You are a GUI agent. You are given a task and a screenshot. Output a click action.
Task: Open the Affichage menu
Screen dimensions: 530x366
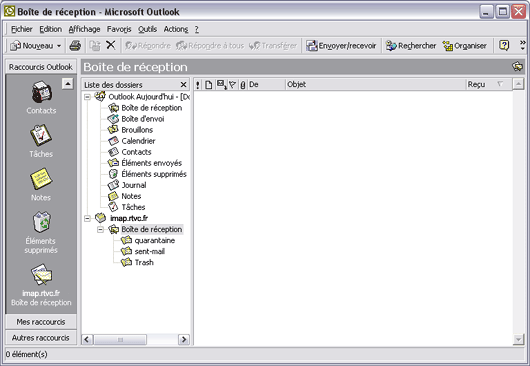click(x=84, y=29)
